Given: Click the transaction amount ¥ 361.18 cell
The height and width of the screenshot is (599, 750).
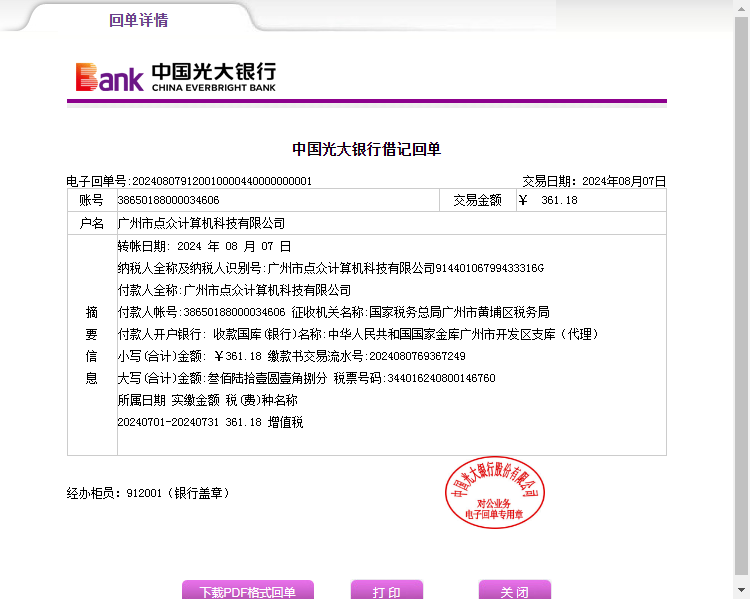Looking at the screenshot, I should (x=591, y=200).
